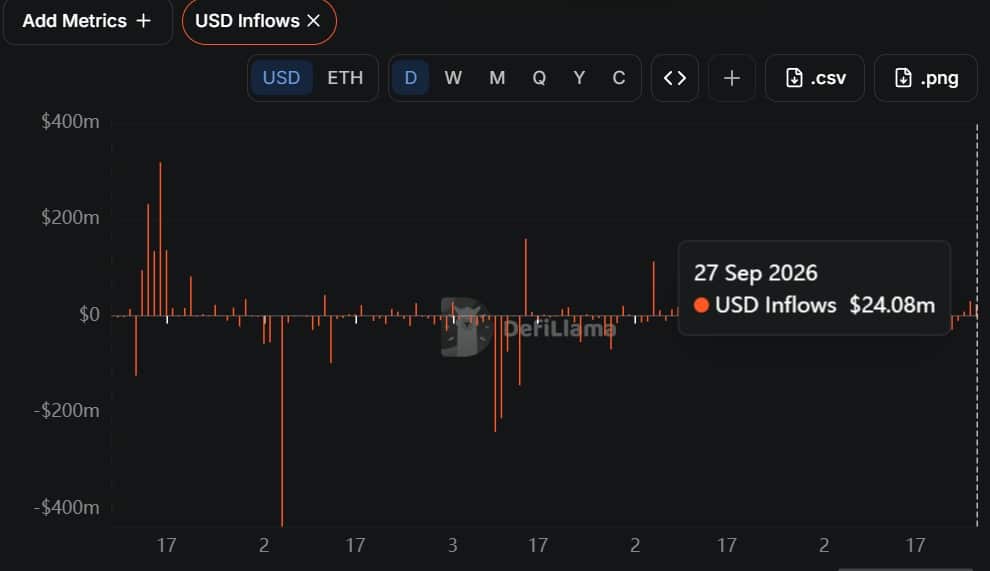
Task: Switch denomination to USD
Action: coord(281,78)
